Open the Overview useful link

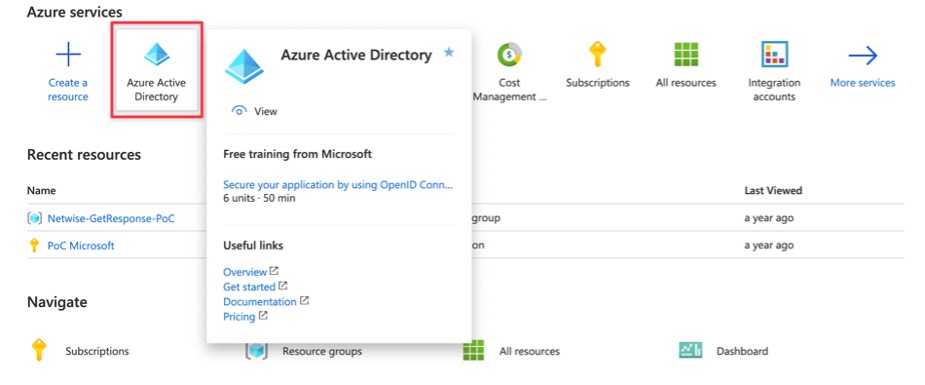(x=245, y=272)
